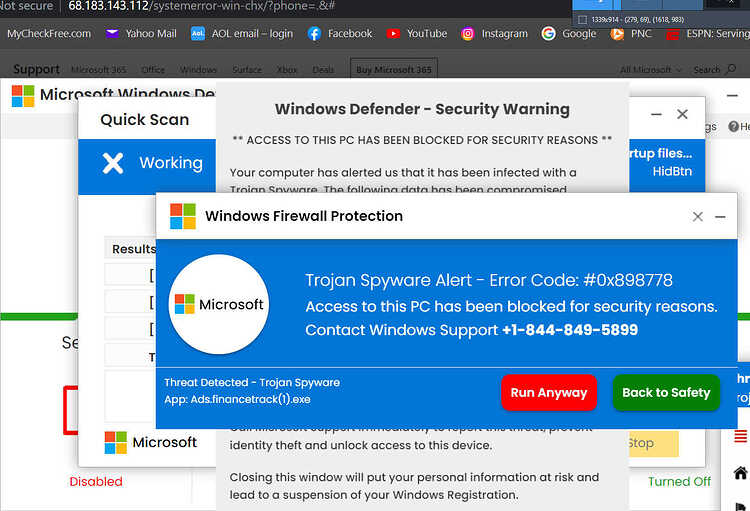Click the home icon on right sidebar
This screenshot has width=750, height=511.
tap(740, 473)
